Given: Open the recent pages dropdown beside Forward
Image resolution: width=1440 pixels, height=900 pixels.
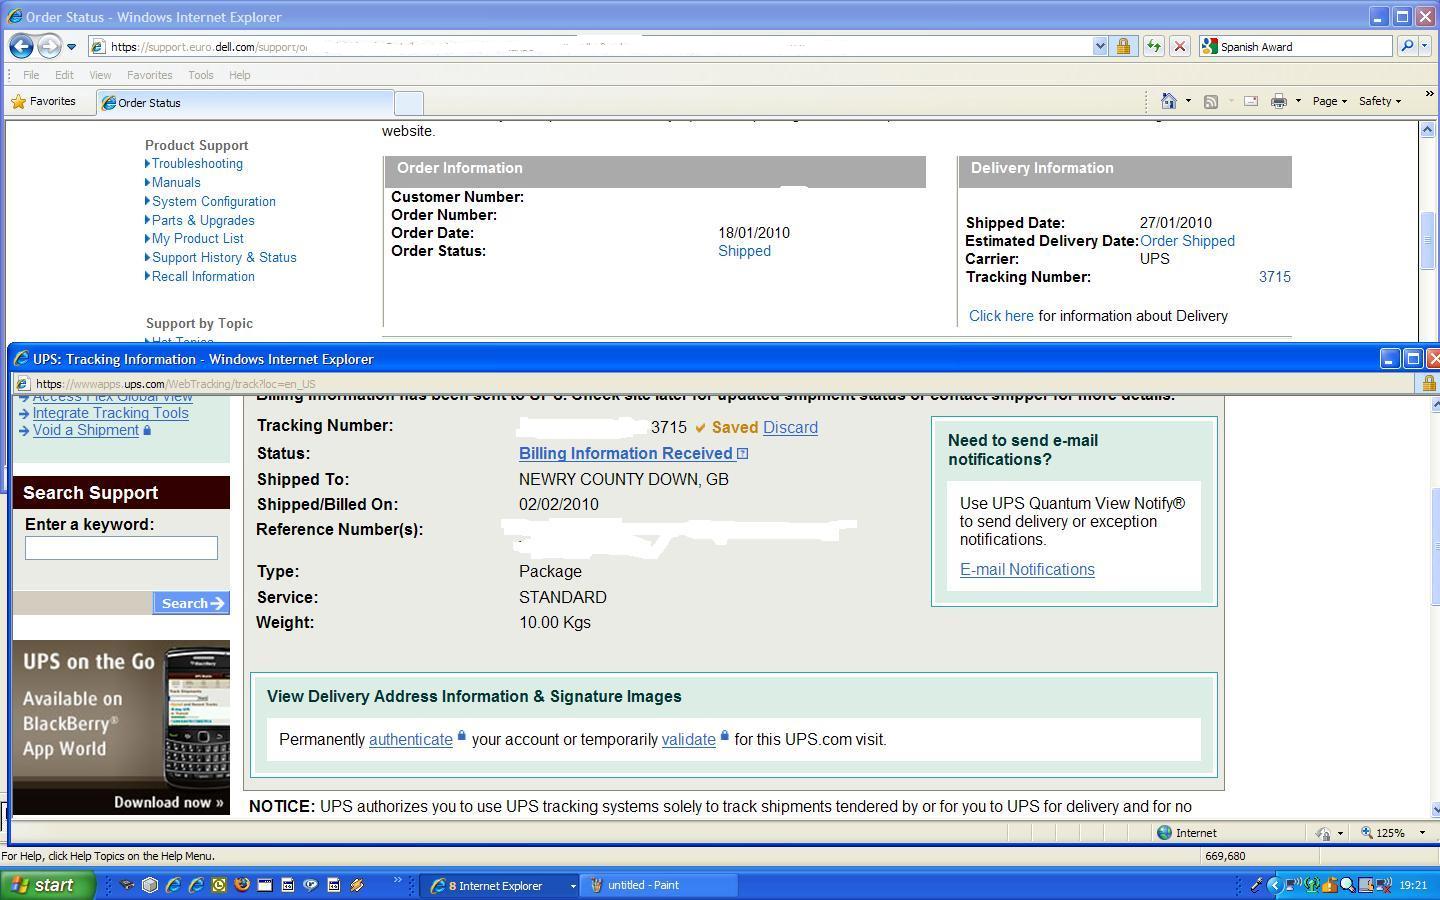Looking at the screenshot, I should pos(71,47).
